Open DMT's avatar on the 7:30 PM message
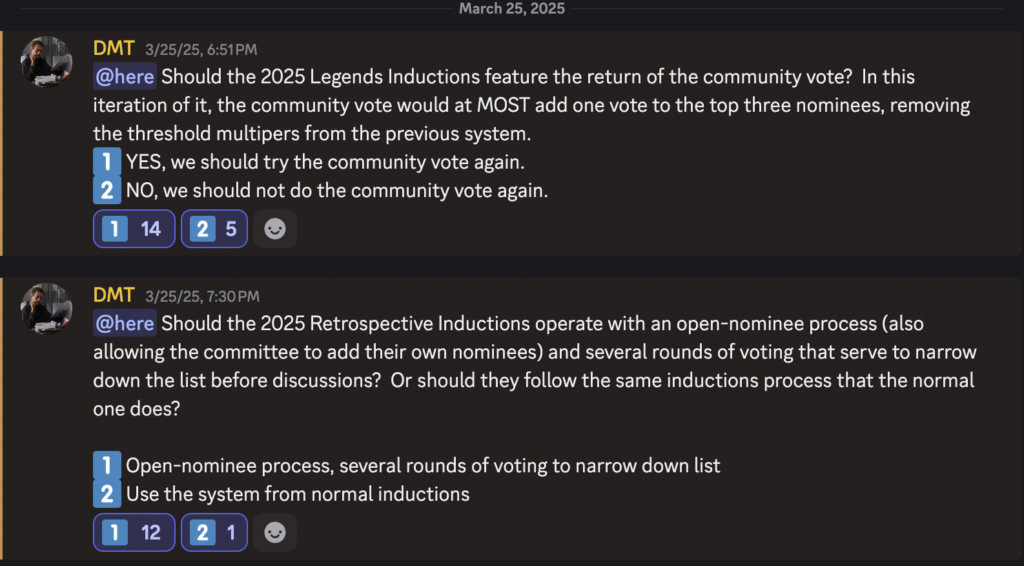 point(46,308)
